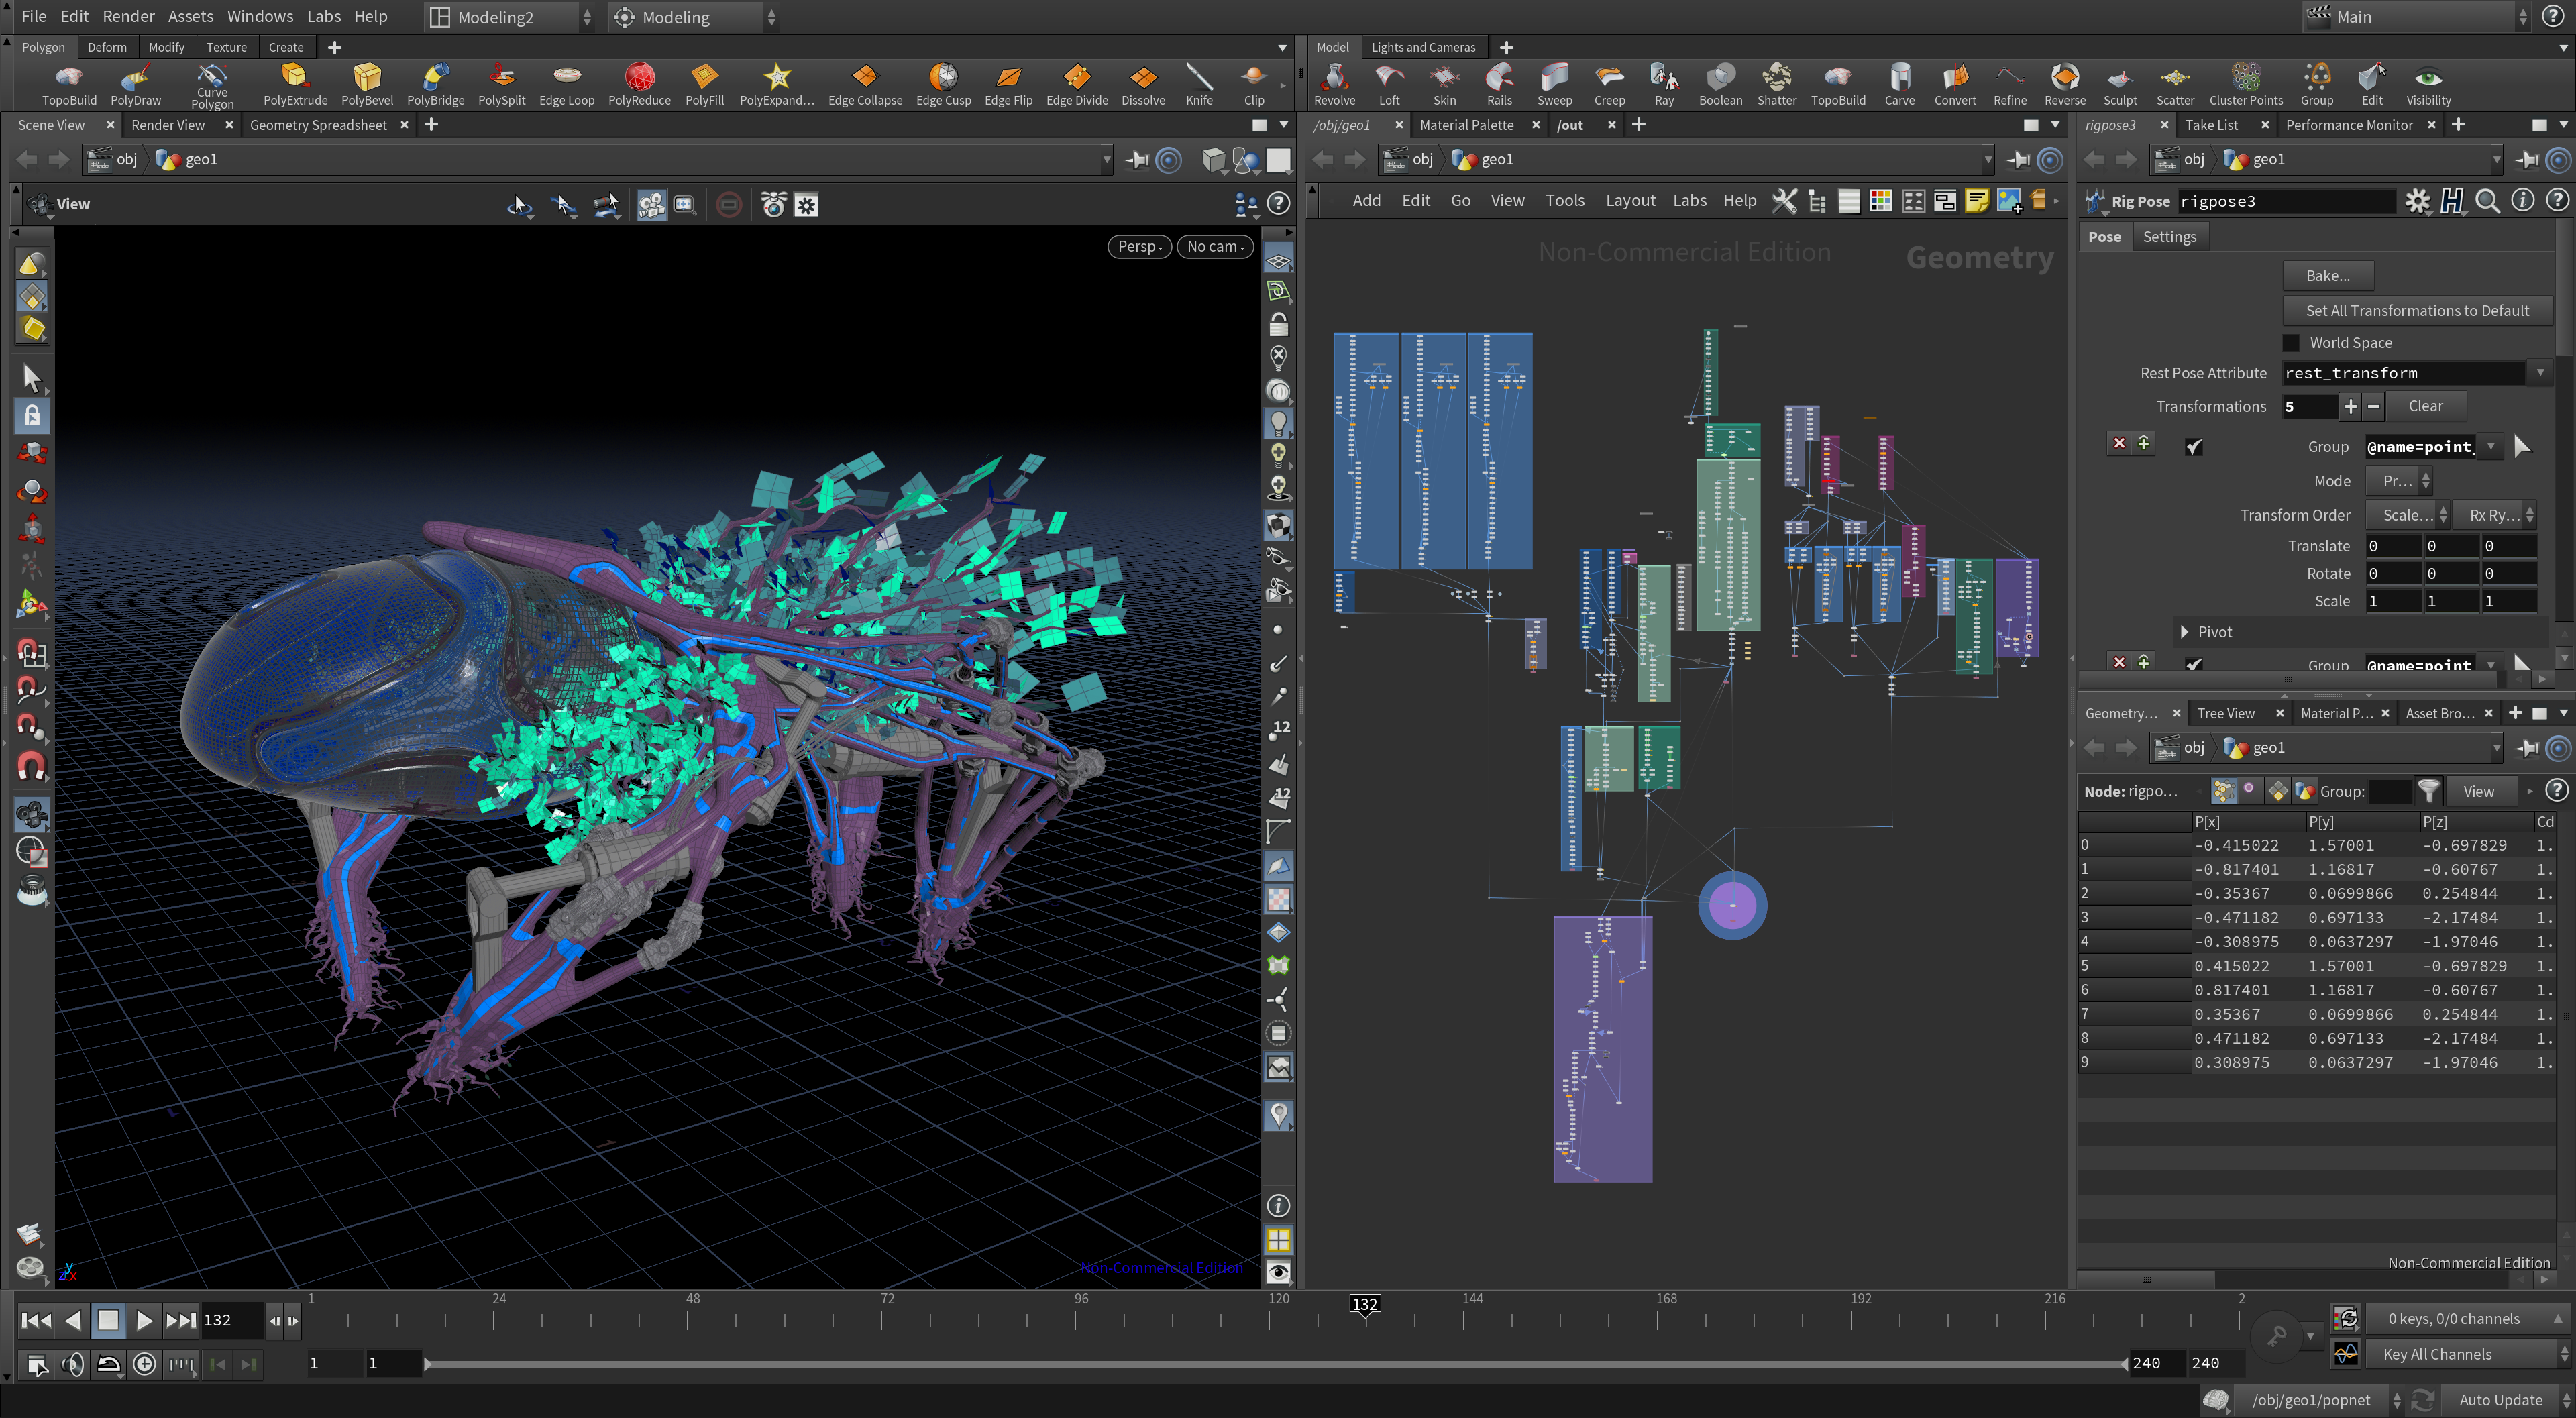Click the Bake... button
The width and height of the screenshot is (2576, 1418).
pyautogui.click(x=2327, y=275)
